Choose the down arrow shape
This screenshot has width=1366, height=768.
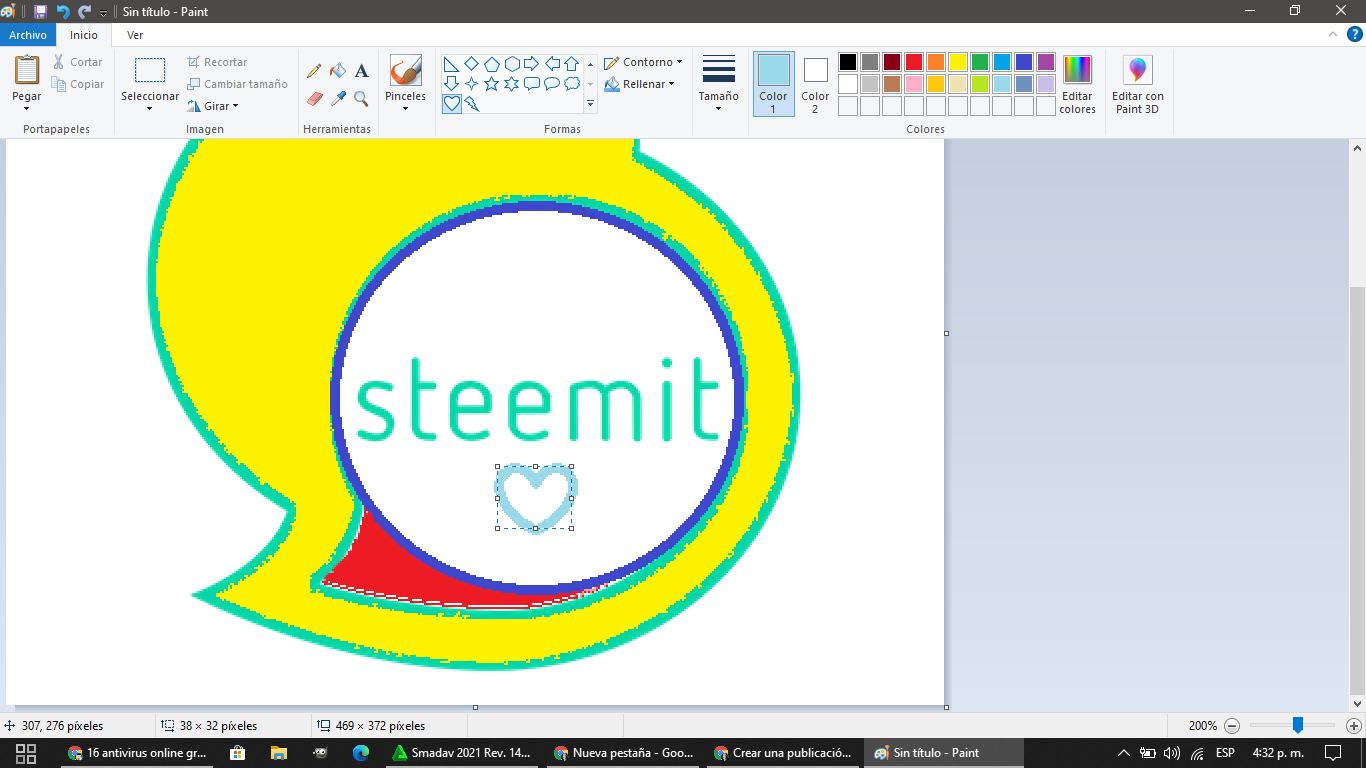[451, 84]
